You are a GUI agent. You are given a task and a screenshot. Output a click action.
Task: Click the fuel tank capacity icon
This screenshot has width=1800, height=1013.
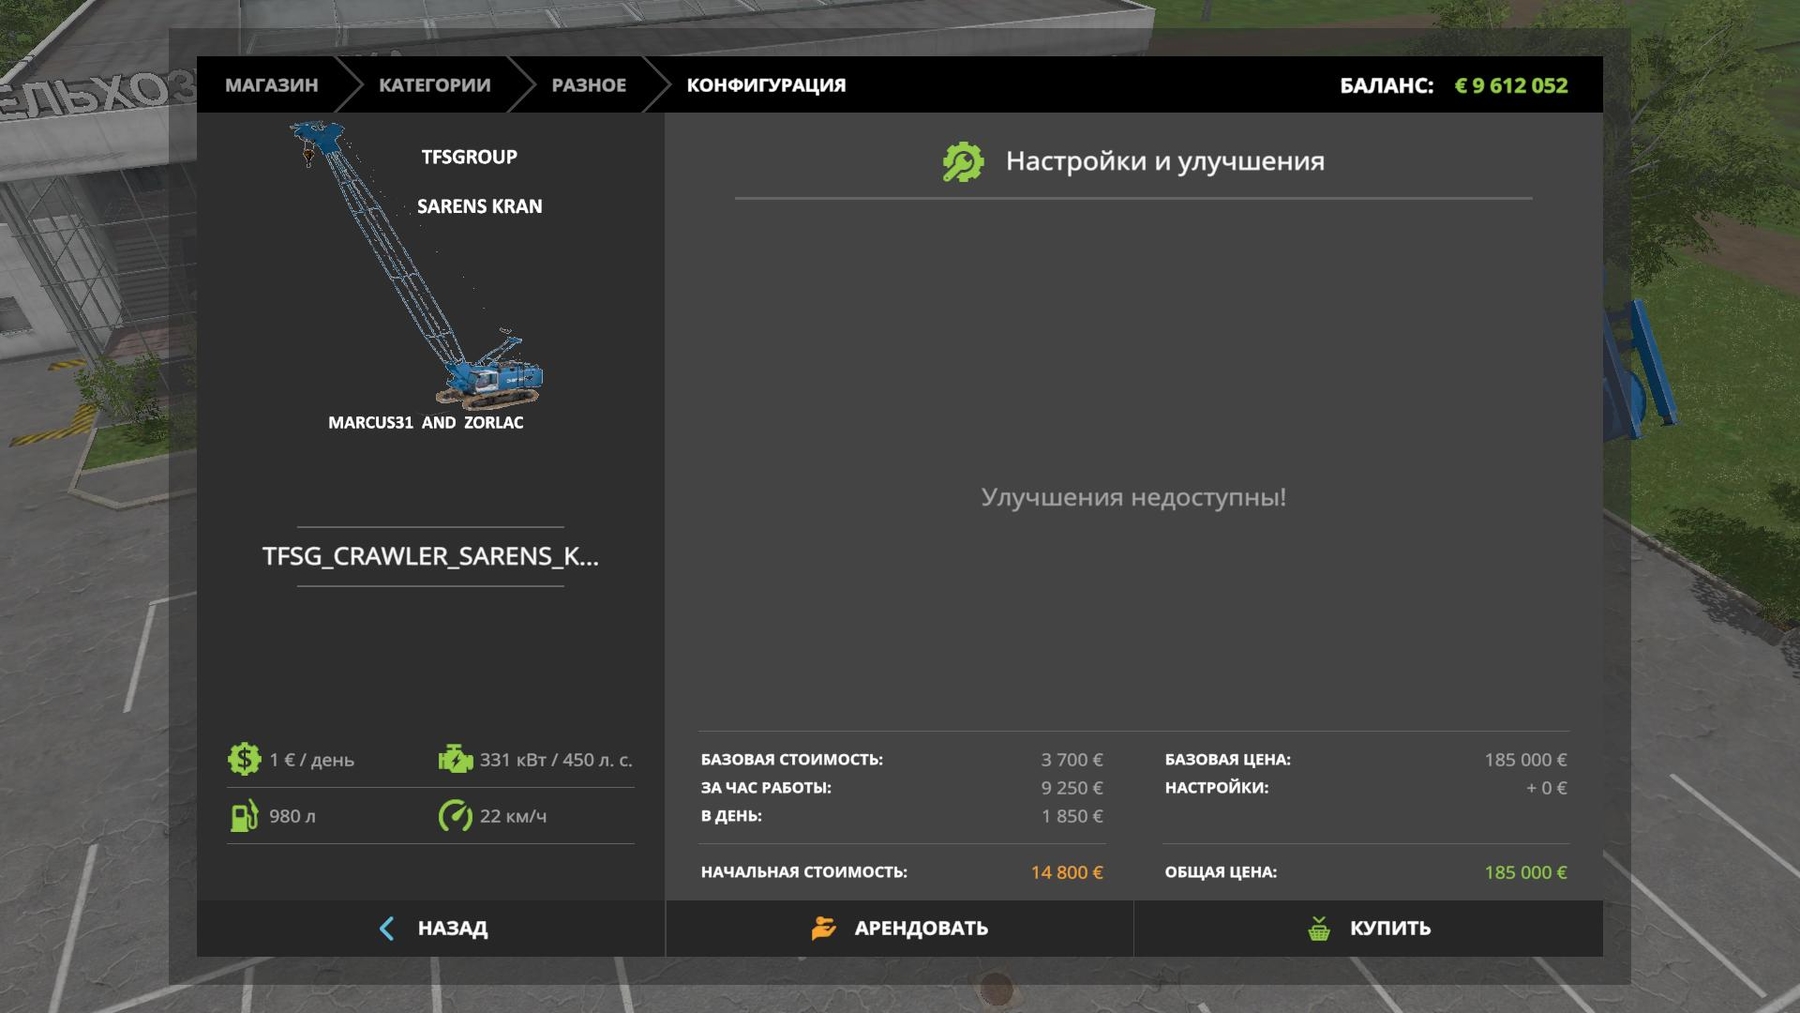pyautogui.click(x=244, y=816)
